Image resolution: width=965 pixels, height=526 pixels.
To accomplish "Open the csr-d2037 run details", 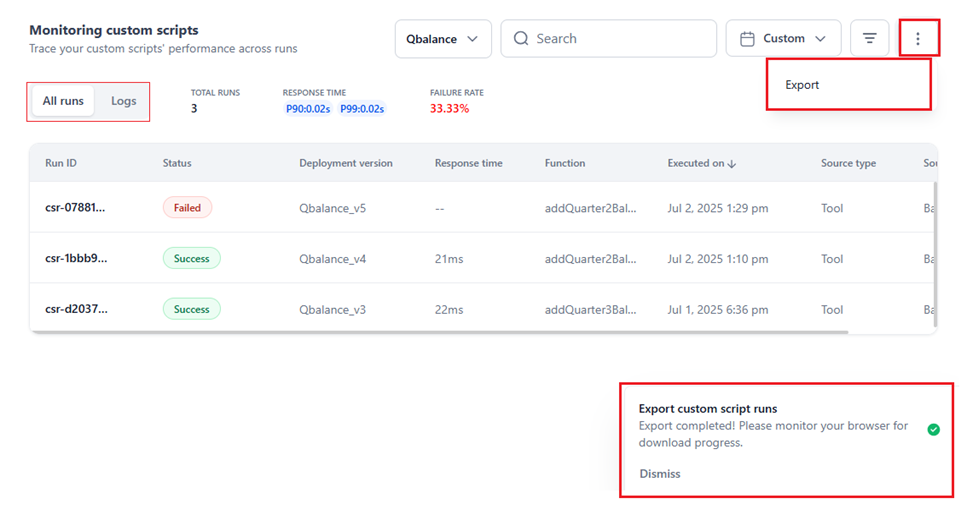I will click(x=75, y=309).
